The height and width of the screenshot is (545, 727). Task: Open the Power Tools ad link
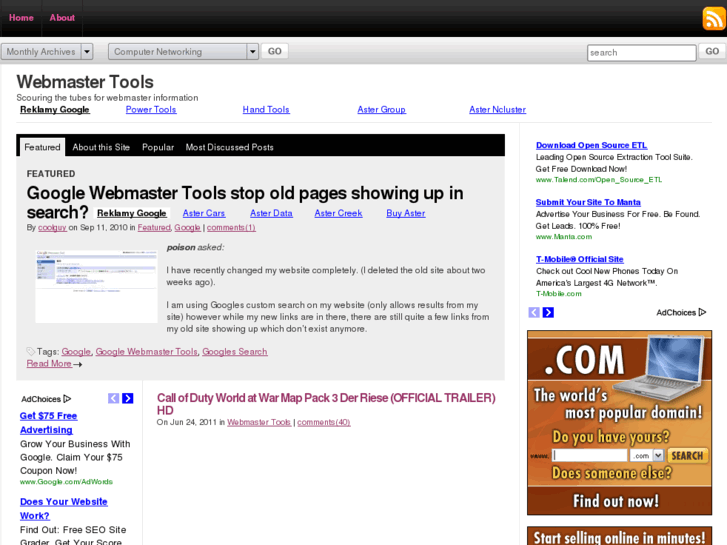(151, 109)
